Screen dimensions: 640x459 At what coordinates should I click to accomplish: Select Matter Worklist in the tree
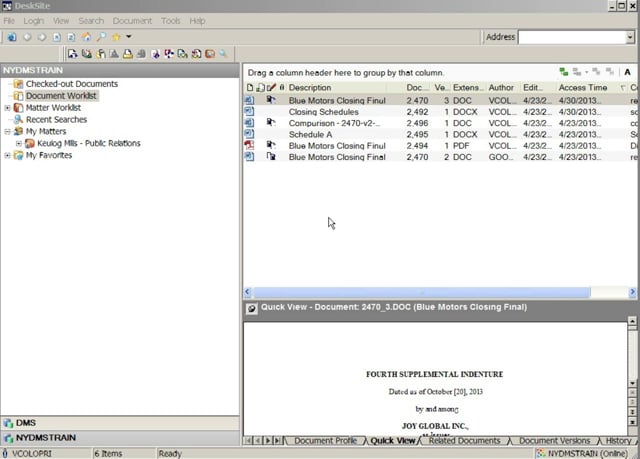point(53,107)
